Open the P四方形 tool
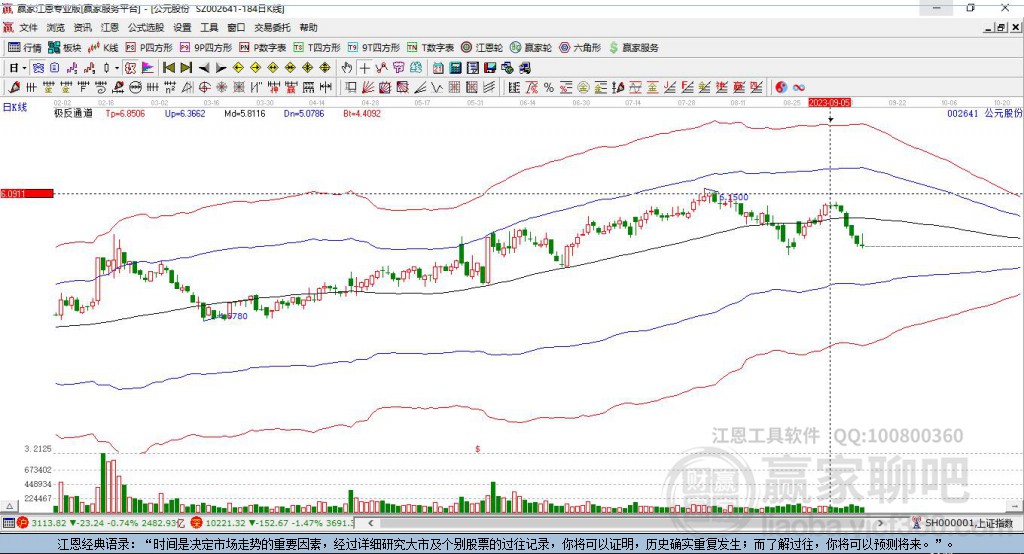The image size is (1024, 554). click(149, 48)
